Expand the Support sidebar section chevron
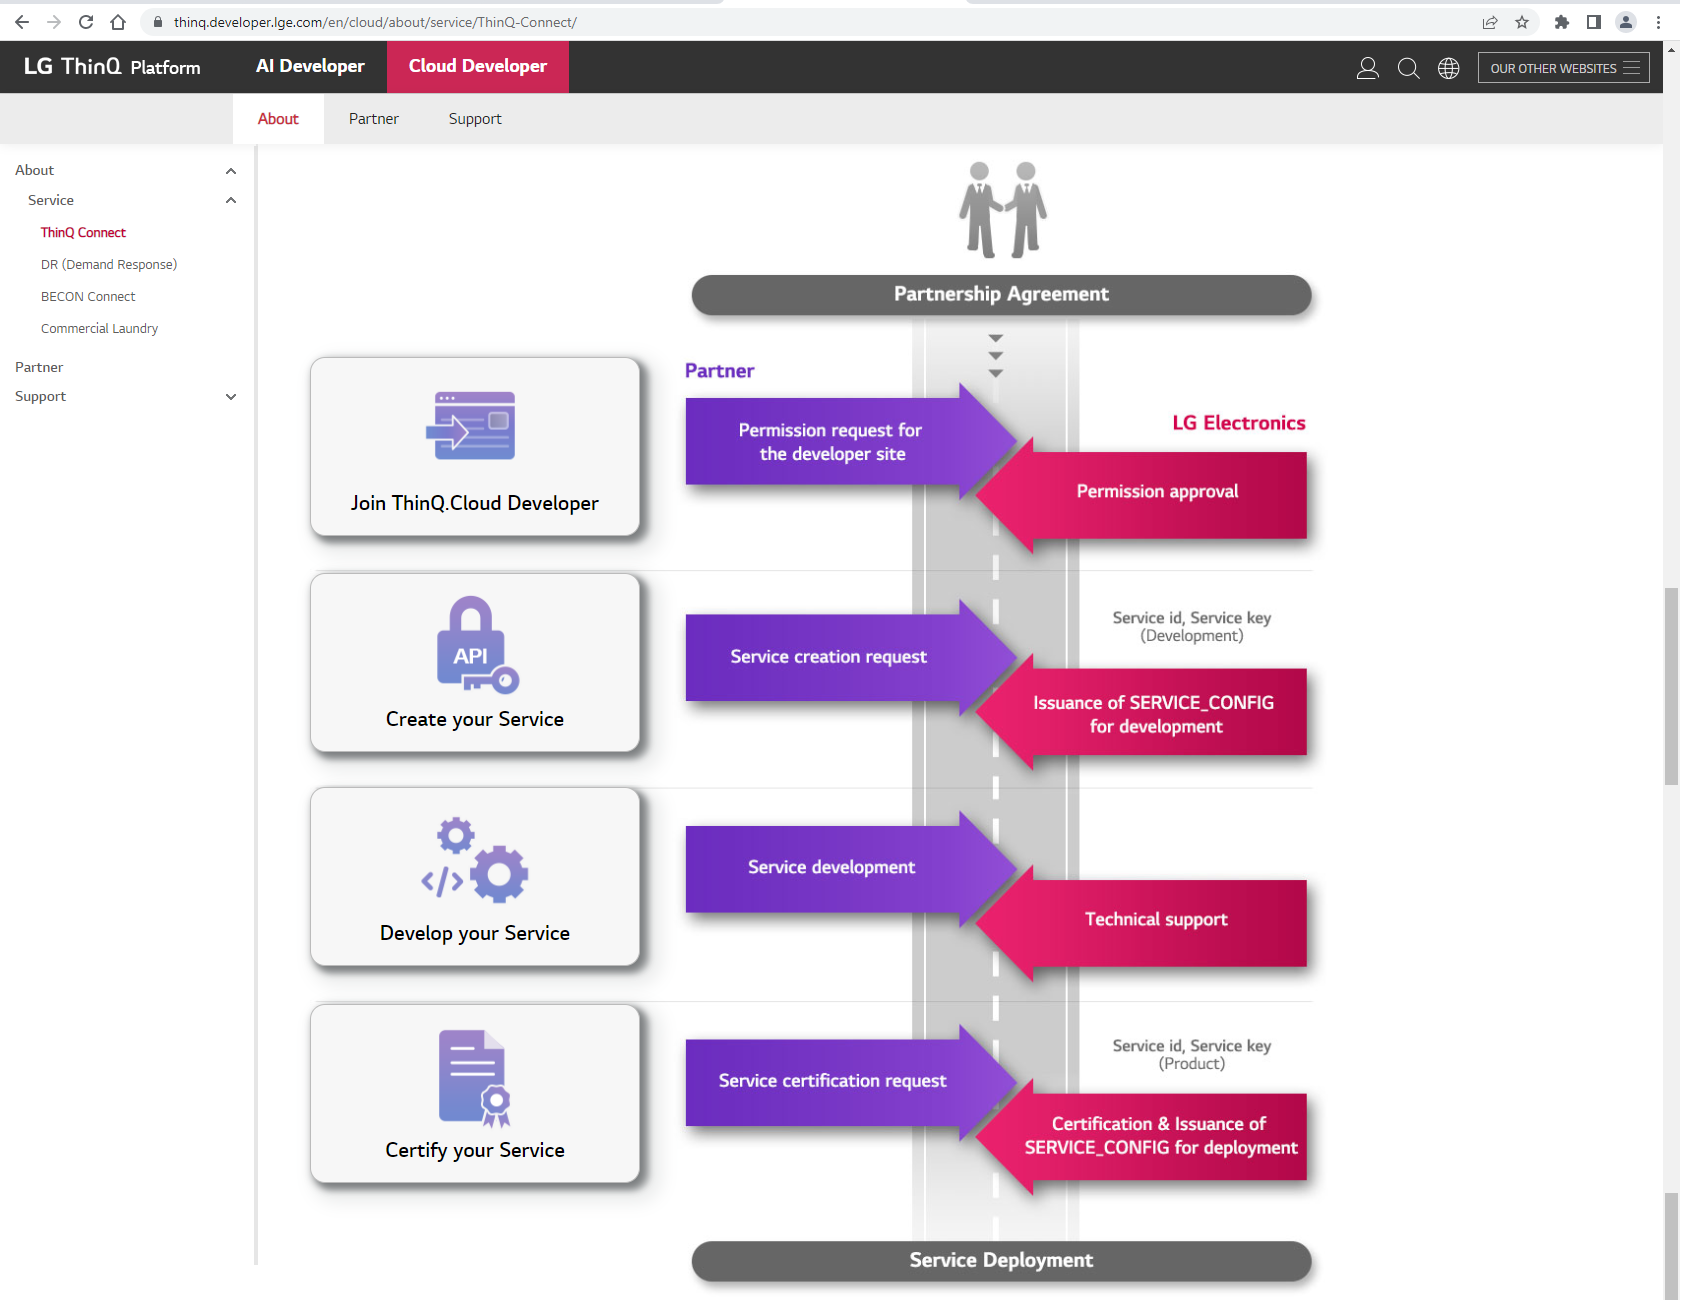 coord(231,397)
